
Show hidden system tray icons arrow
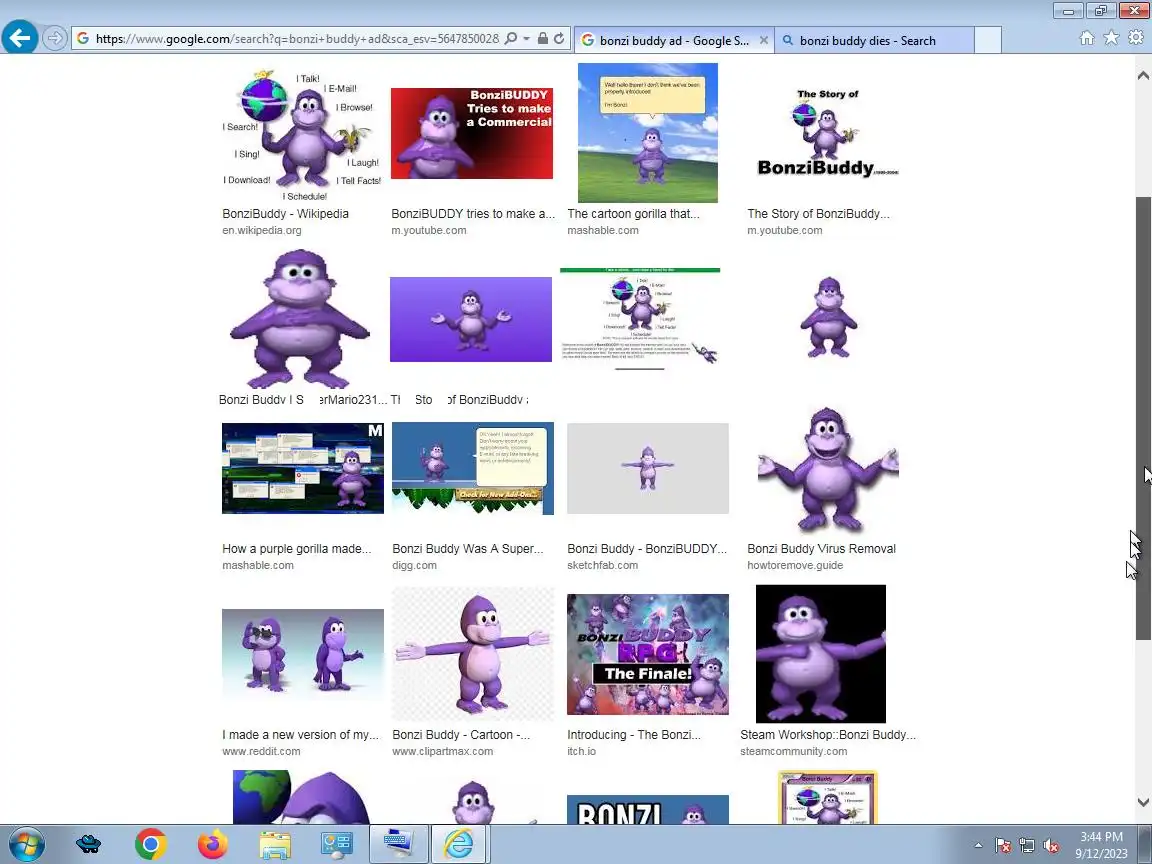pos(978,846)
